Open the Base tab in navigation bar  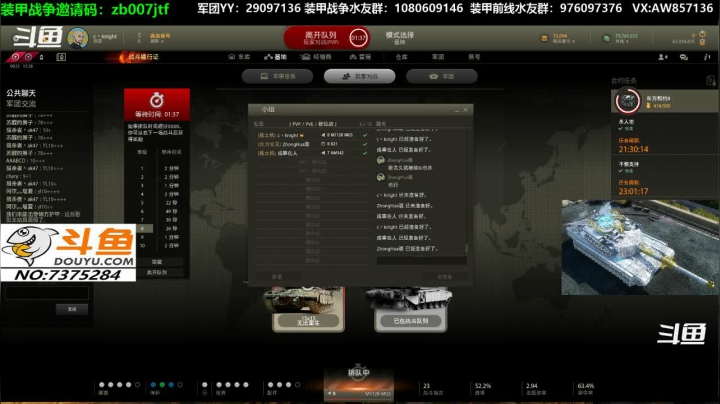point(276,57)
